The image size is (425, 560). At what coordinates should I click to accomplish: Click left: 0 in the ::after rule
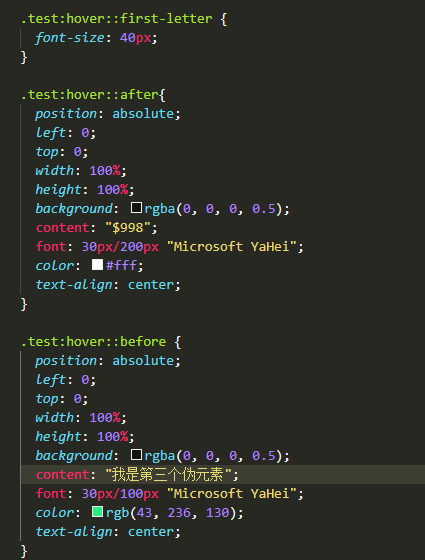pyautogui.click(x=66, y=133)
